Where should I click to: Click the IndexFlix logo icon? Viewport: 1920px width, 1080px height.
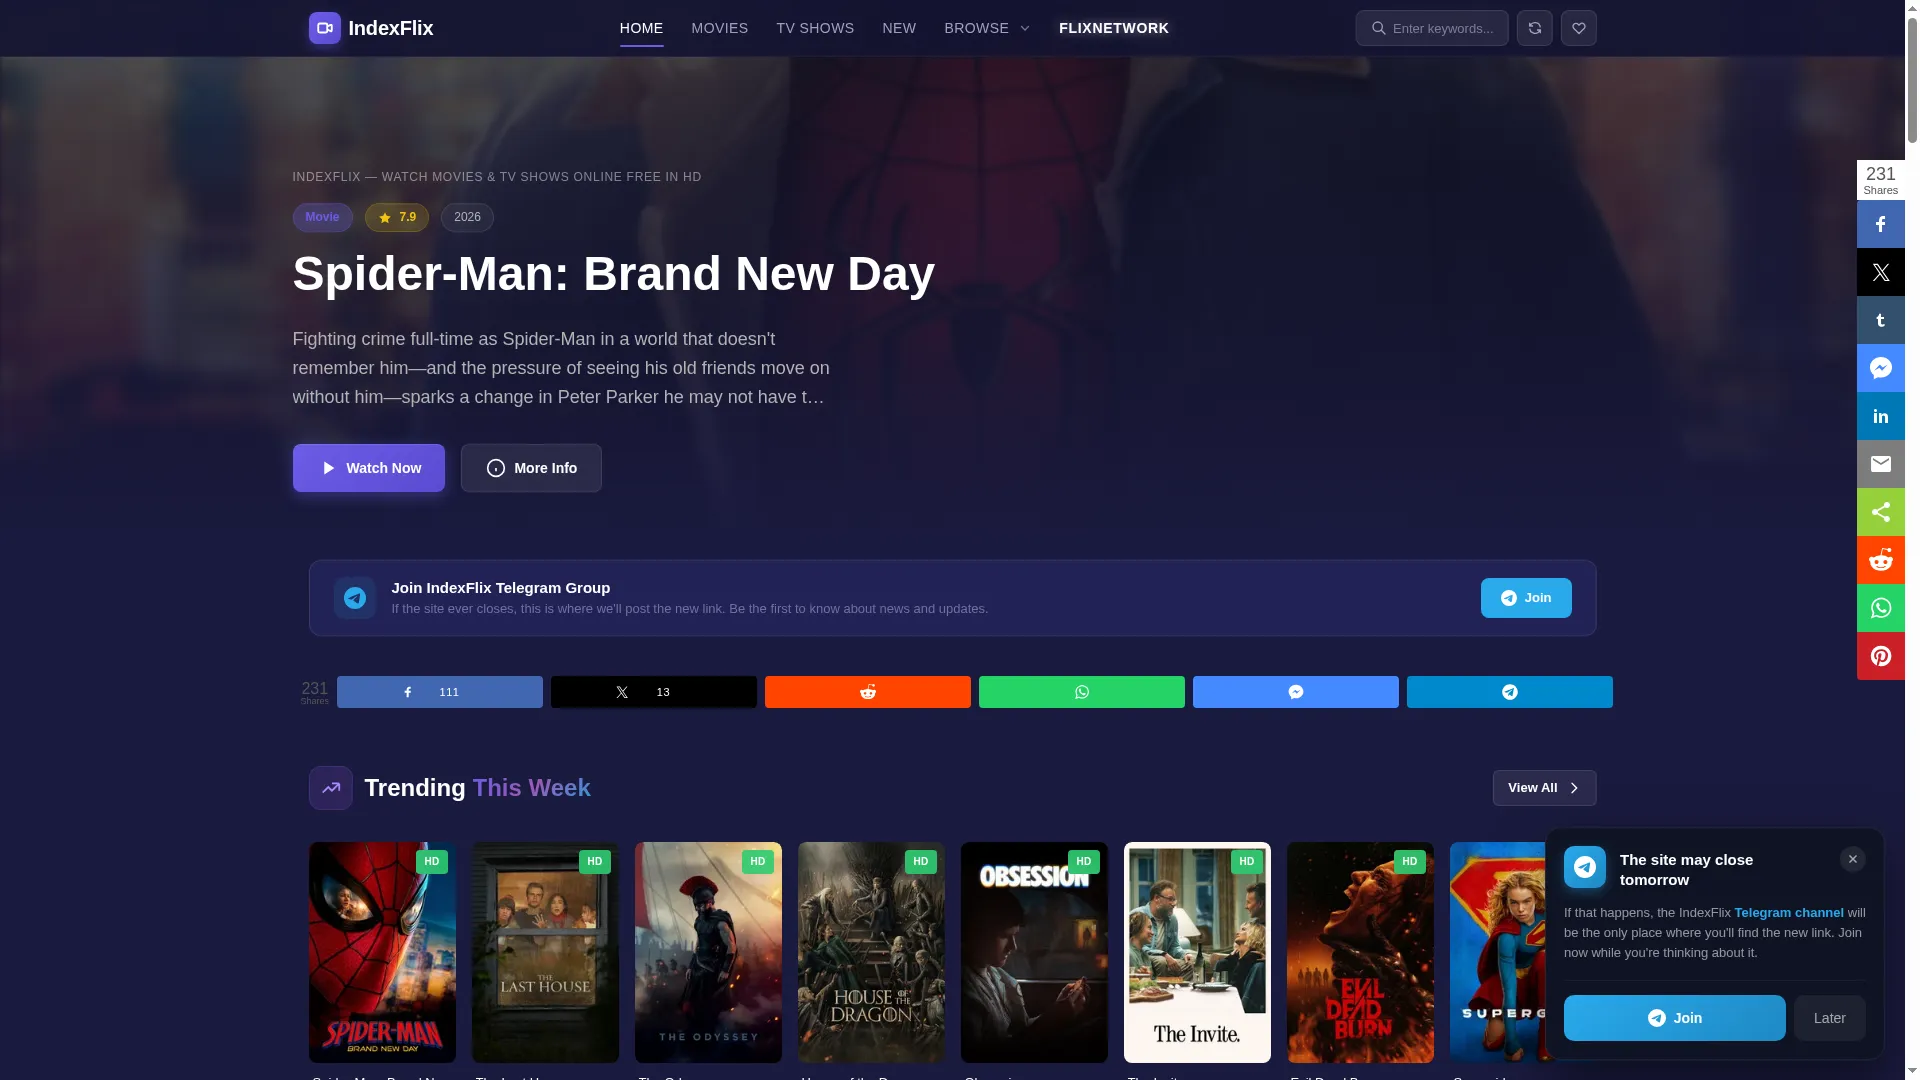[x=324, y=28]
